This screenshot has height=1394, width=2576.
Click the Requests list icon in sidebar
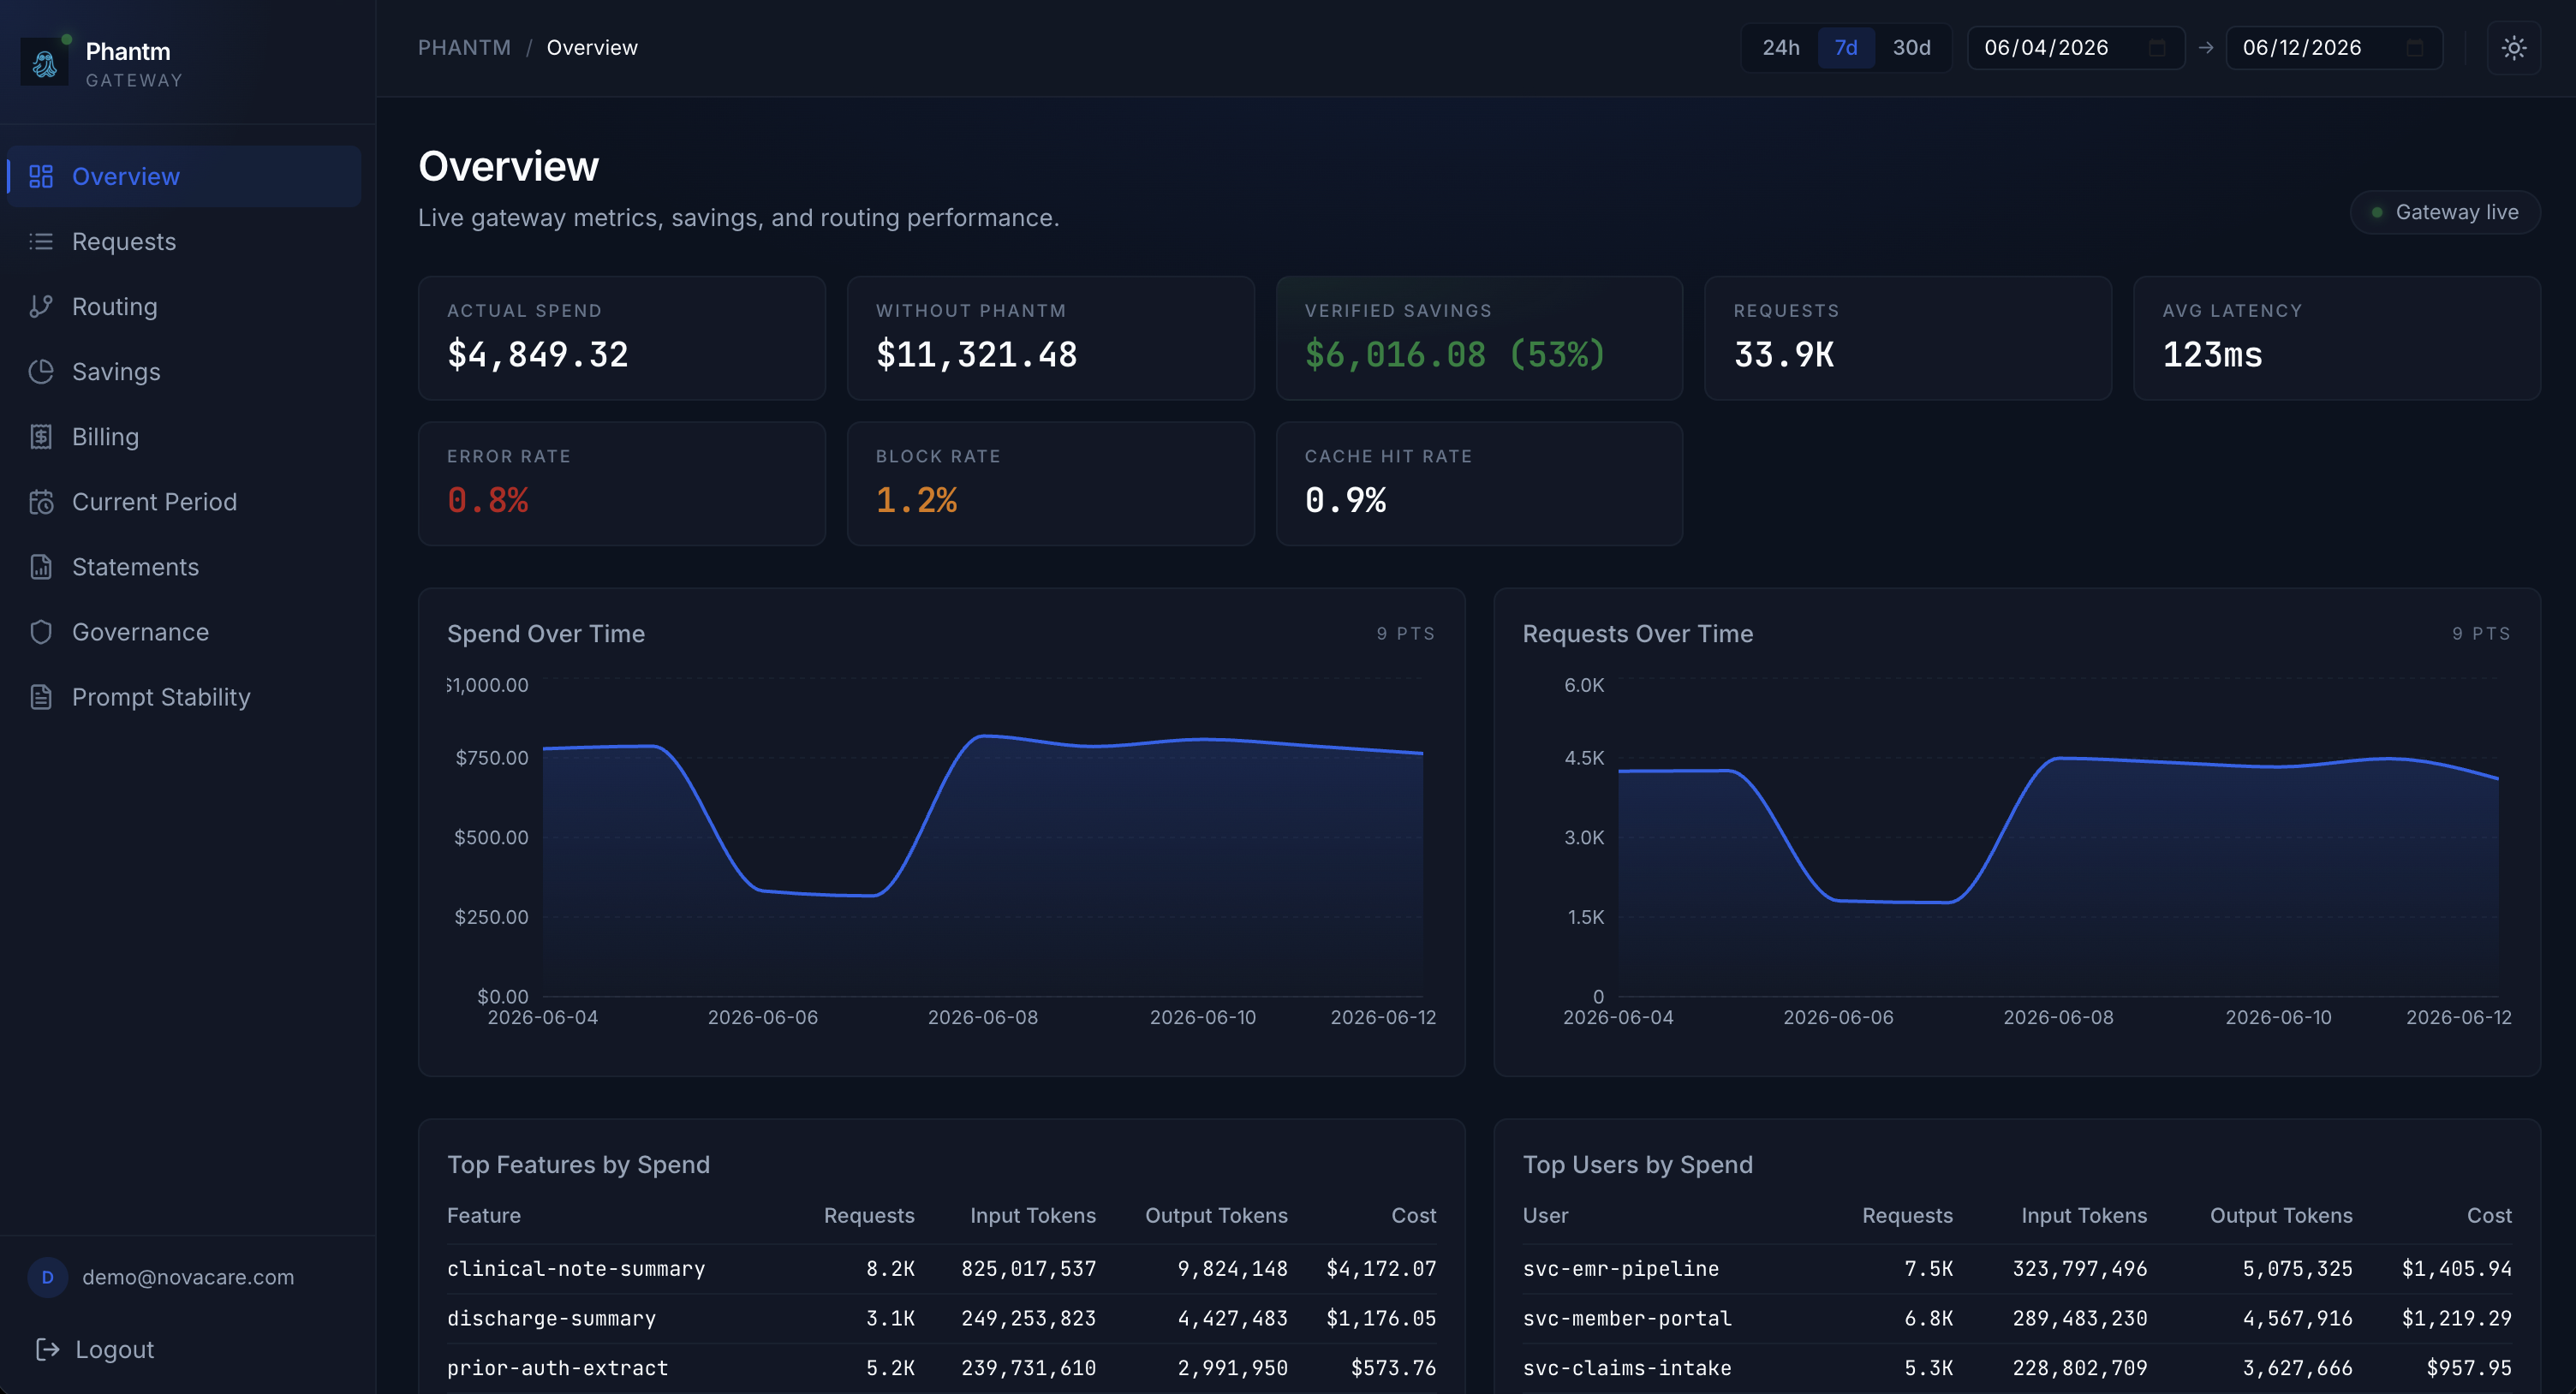[x=41, y=241]
